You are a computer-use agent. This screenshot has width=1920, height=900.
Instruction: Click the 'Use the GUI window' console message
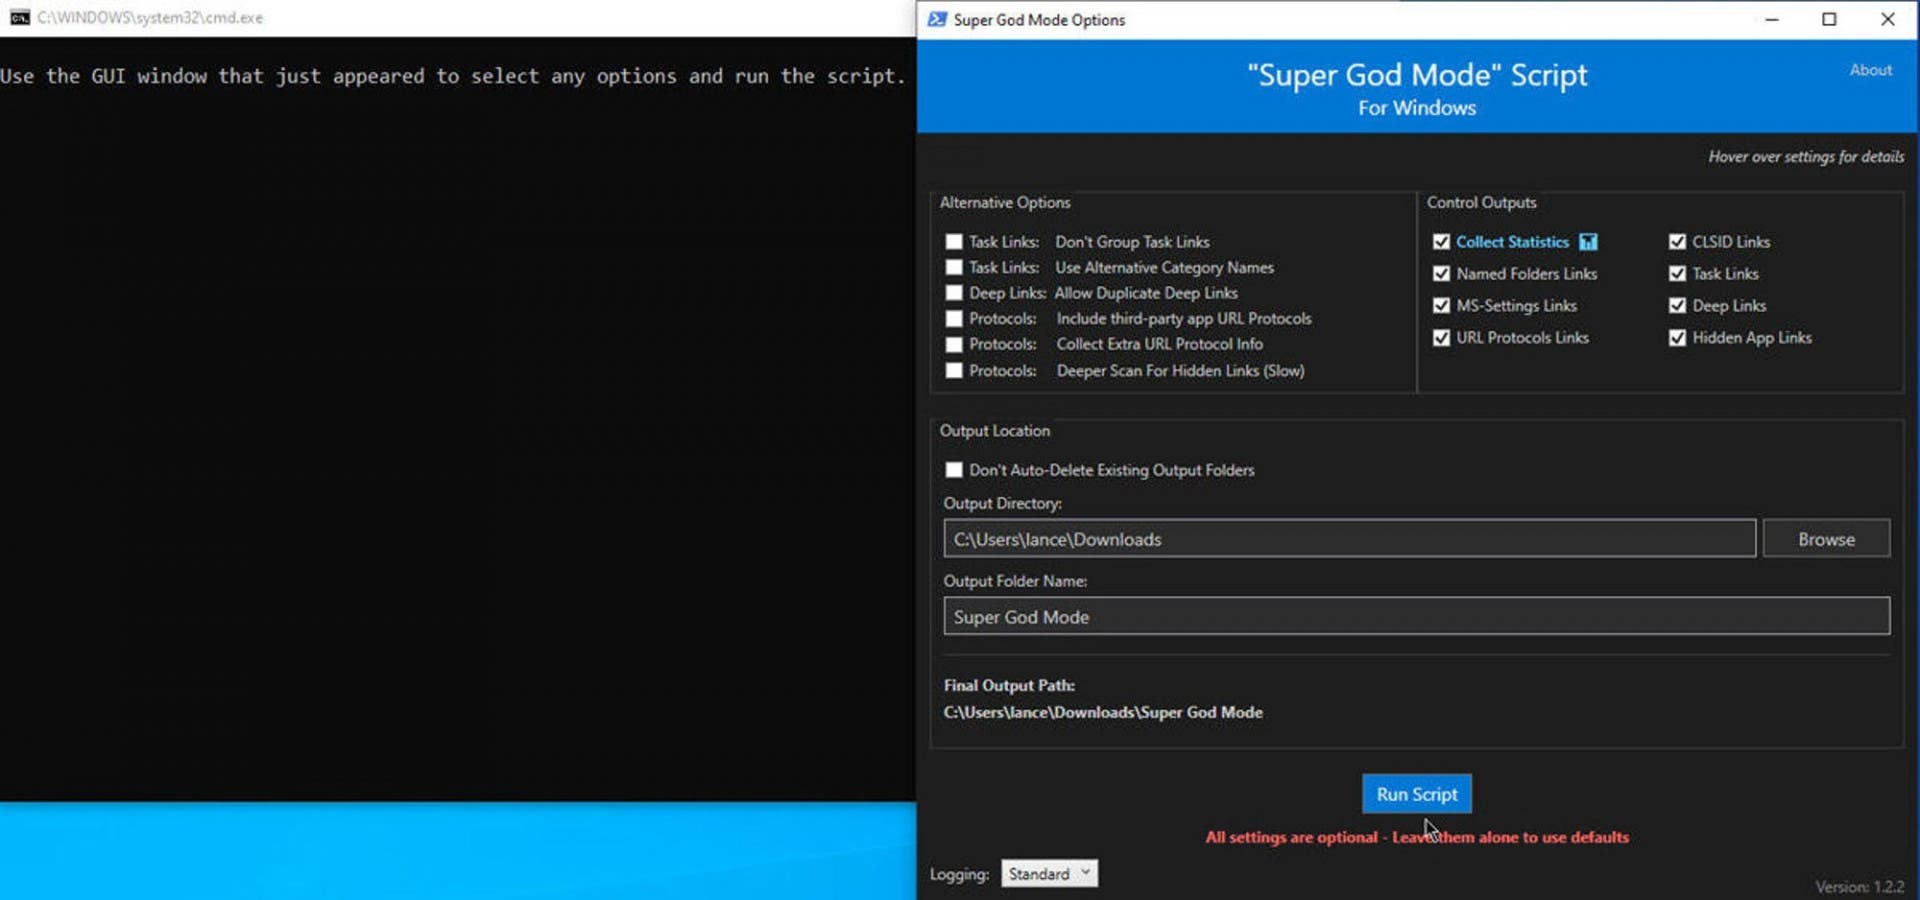452,76
